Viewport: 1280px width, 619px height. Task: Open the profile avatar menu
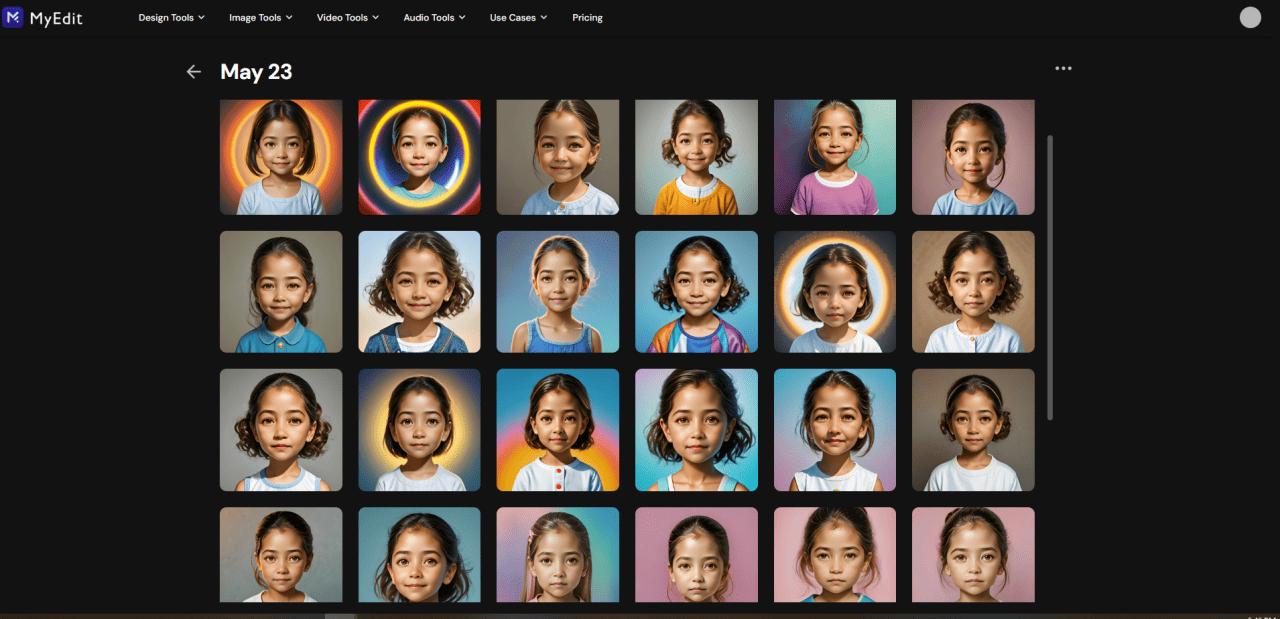point(1252,17)
